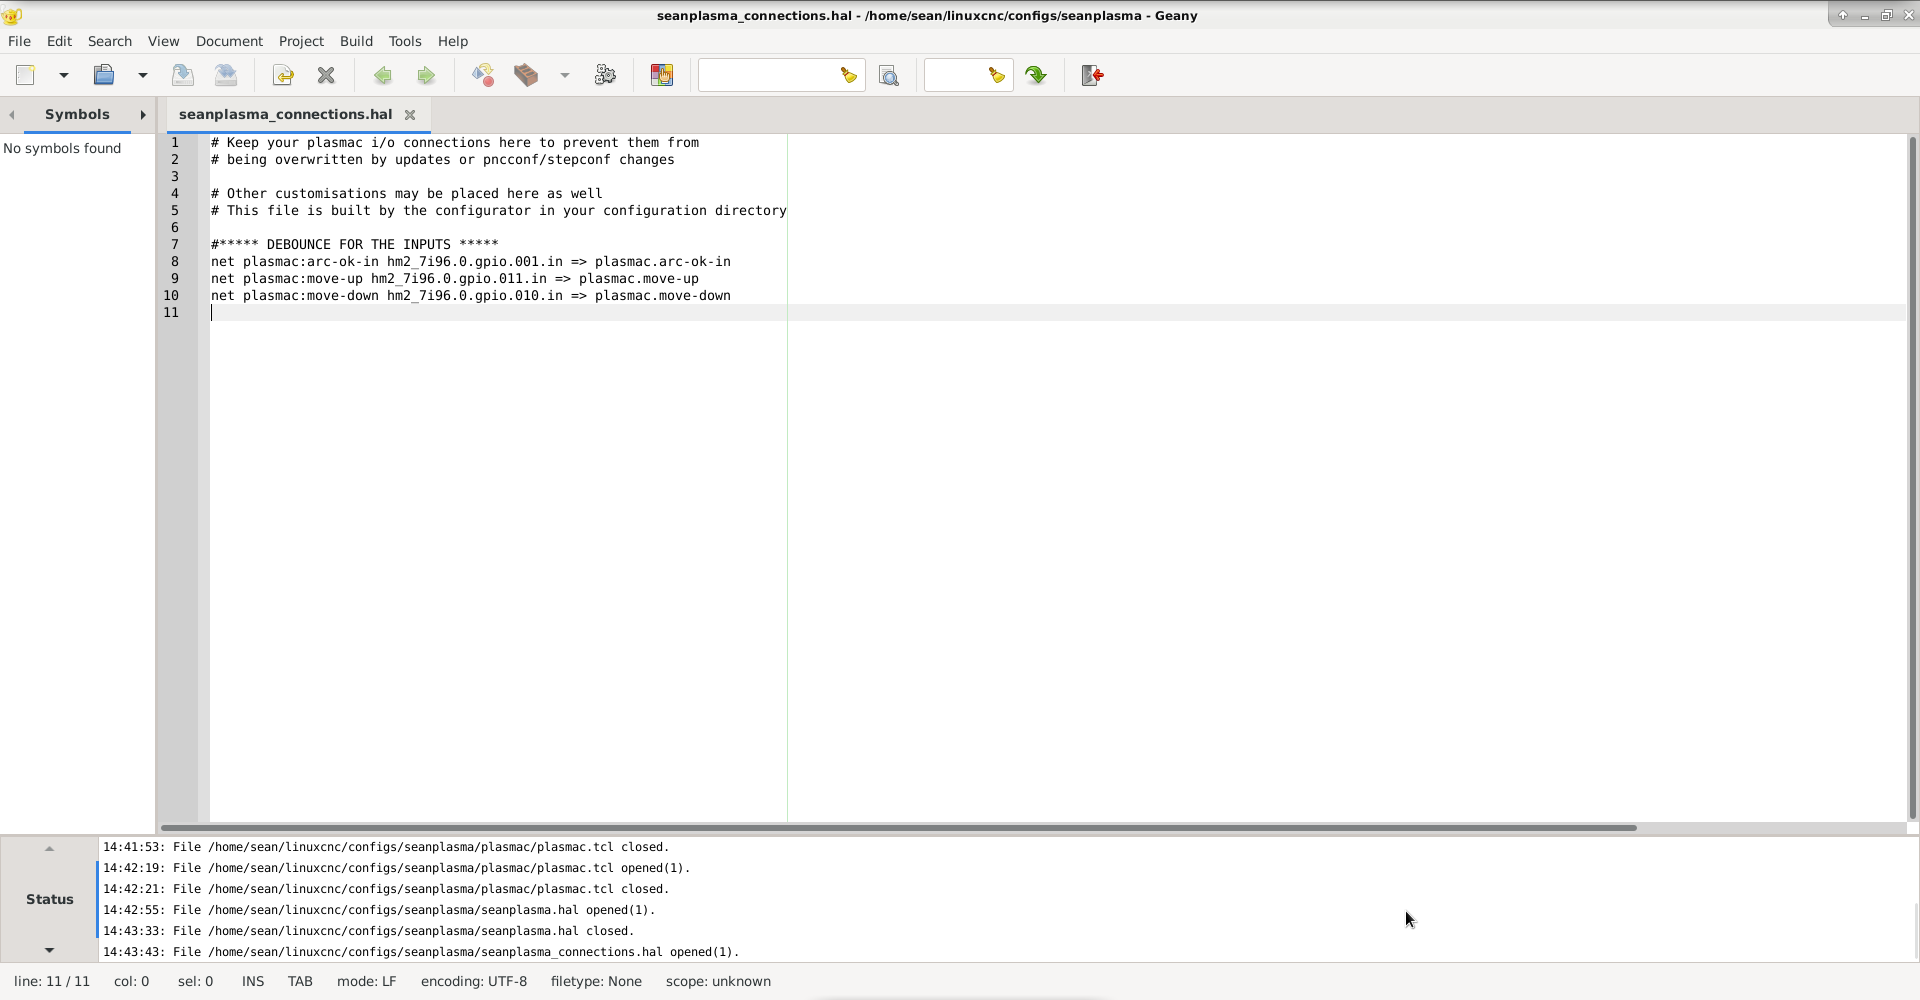The height and width of the screenshot is (1000, 1920).
Task: Compile the current file icon
Action: pos(483,75)
